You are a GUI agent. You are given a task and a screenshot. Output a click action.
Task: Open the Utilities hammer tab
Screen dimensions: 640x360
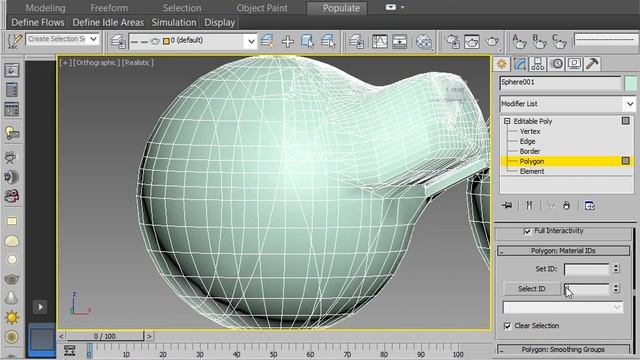(592, 64)
